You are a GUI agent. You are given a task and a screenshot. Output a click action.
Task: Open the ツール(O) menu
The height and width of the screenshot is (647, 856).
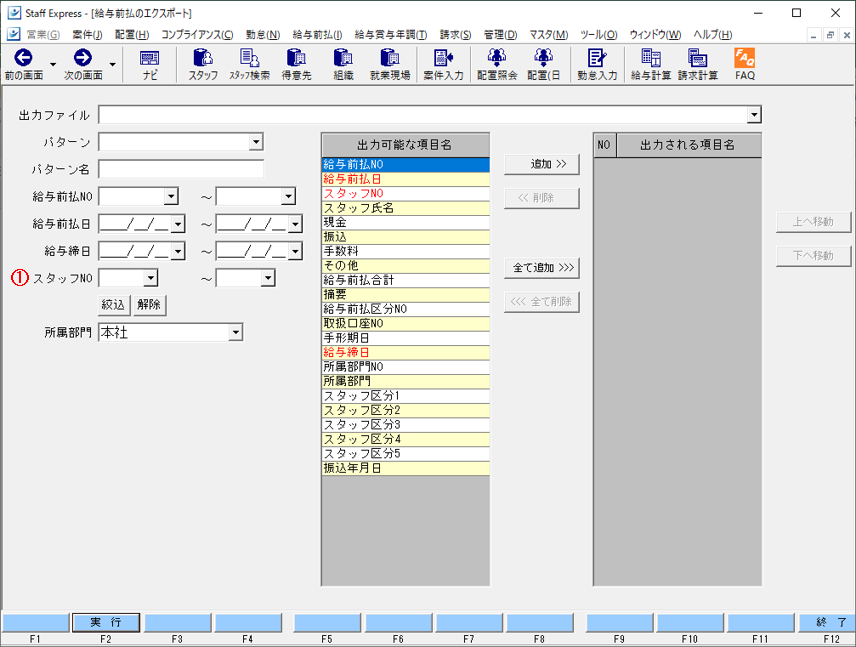coord(598,34)
